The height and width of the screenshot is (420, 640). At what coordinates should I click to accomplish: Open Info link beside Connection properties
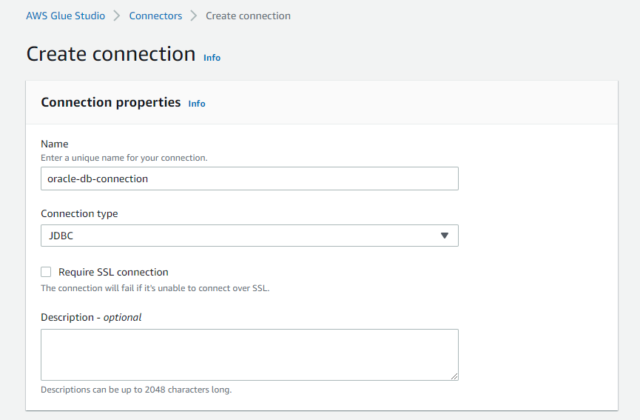coord(197,104)
